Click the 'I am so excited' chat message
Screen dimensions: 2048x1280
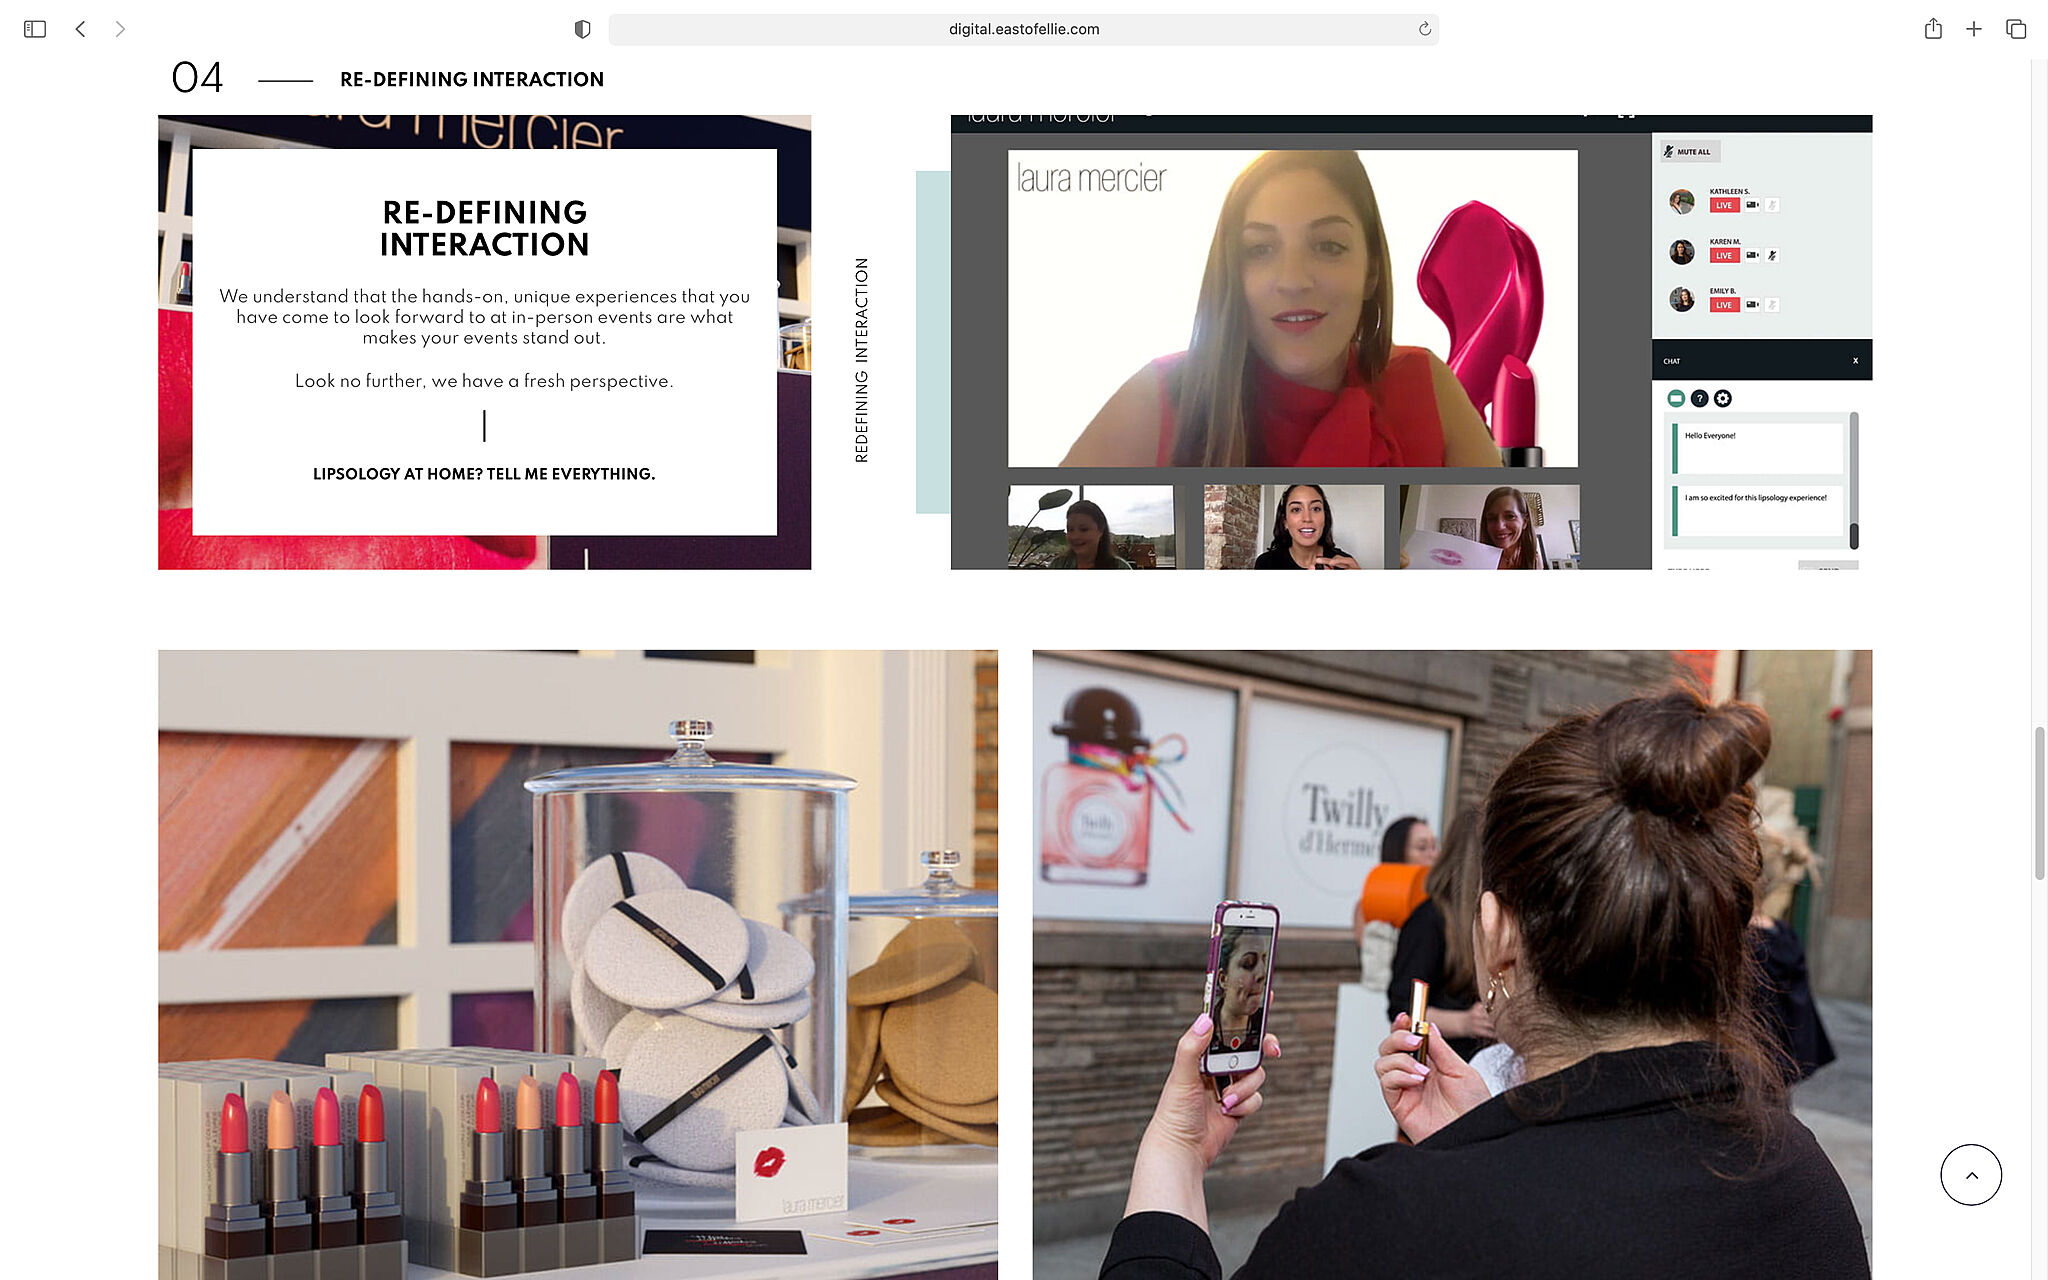point(1758,510)
